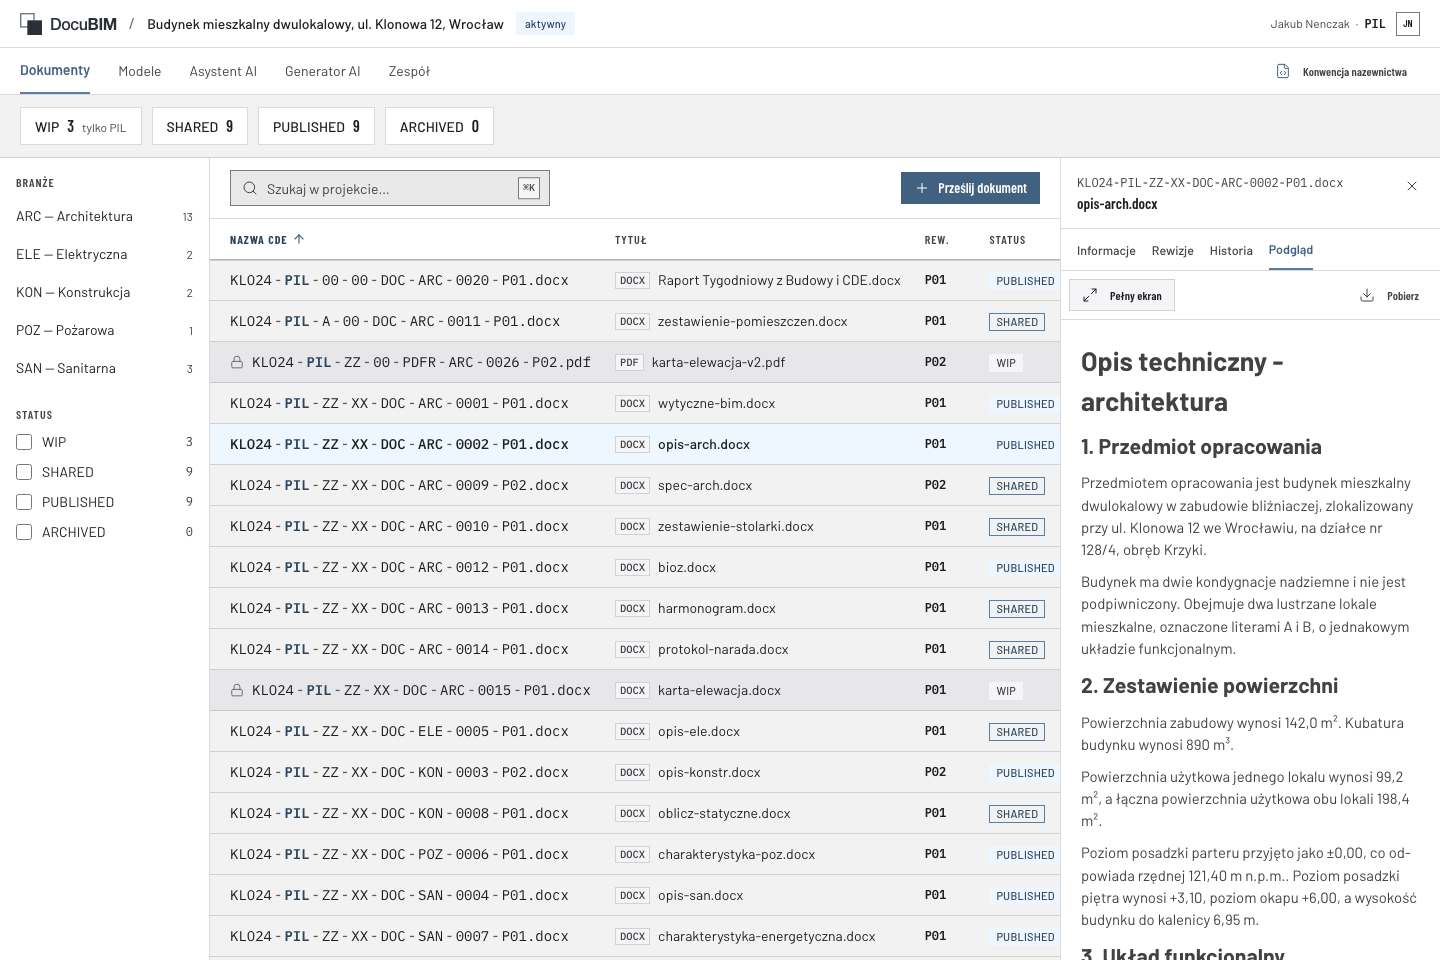Click the sort arrow beside Nazwa CDE
Screen dimensions: 1440x960
pos(299,239)
